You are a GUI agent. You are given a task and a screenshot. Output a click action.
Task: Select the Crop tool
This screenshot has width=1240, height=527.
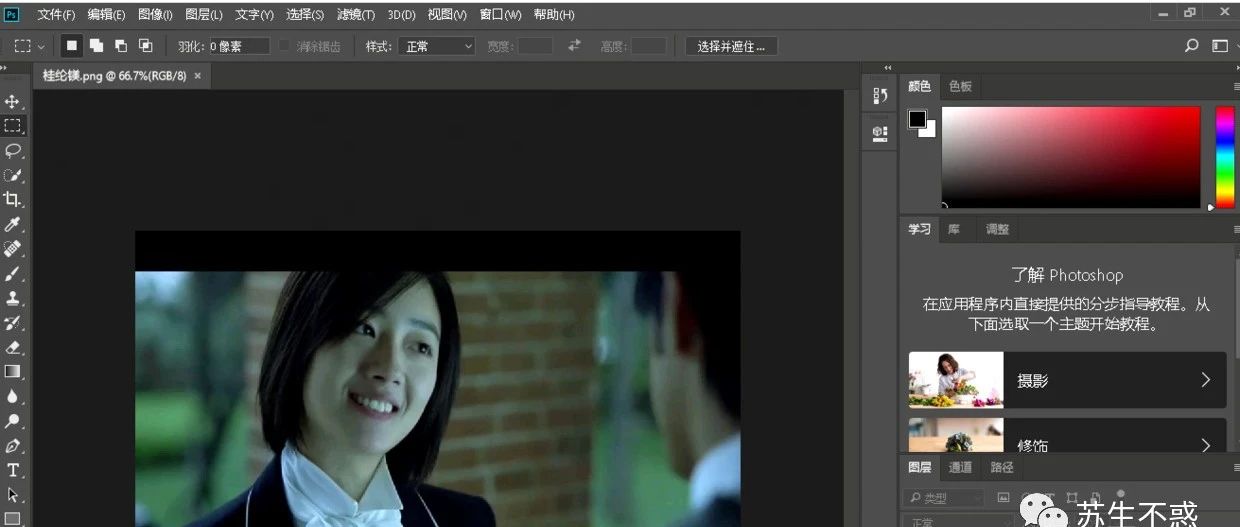pos(13,199)
